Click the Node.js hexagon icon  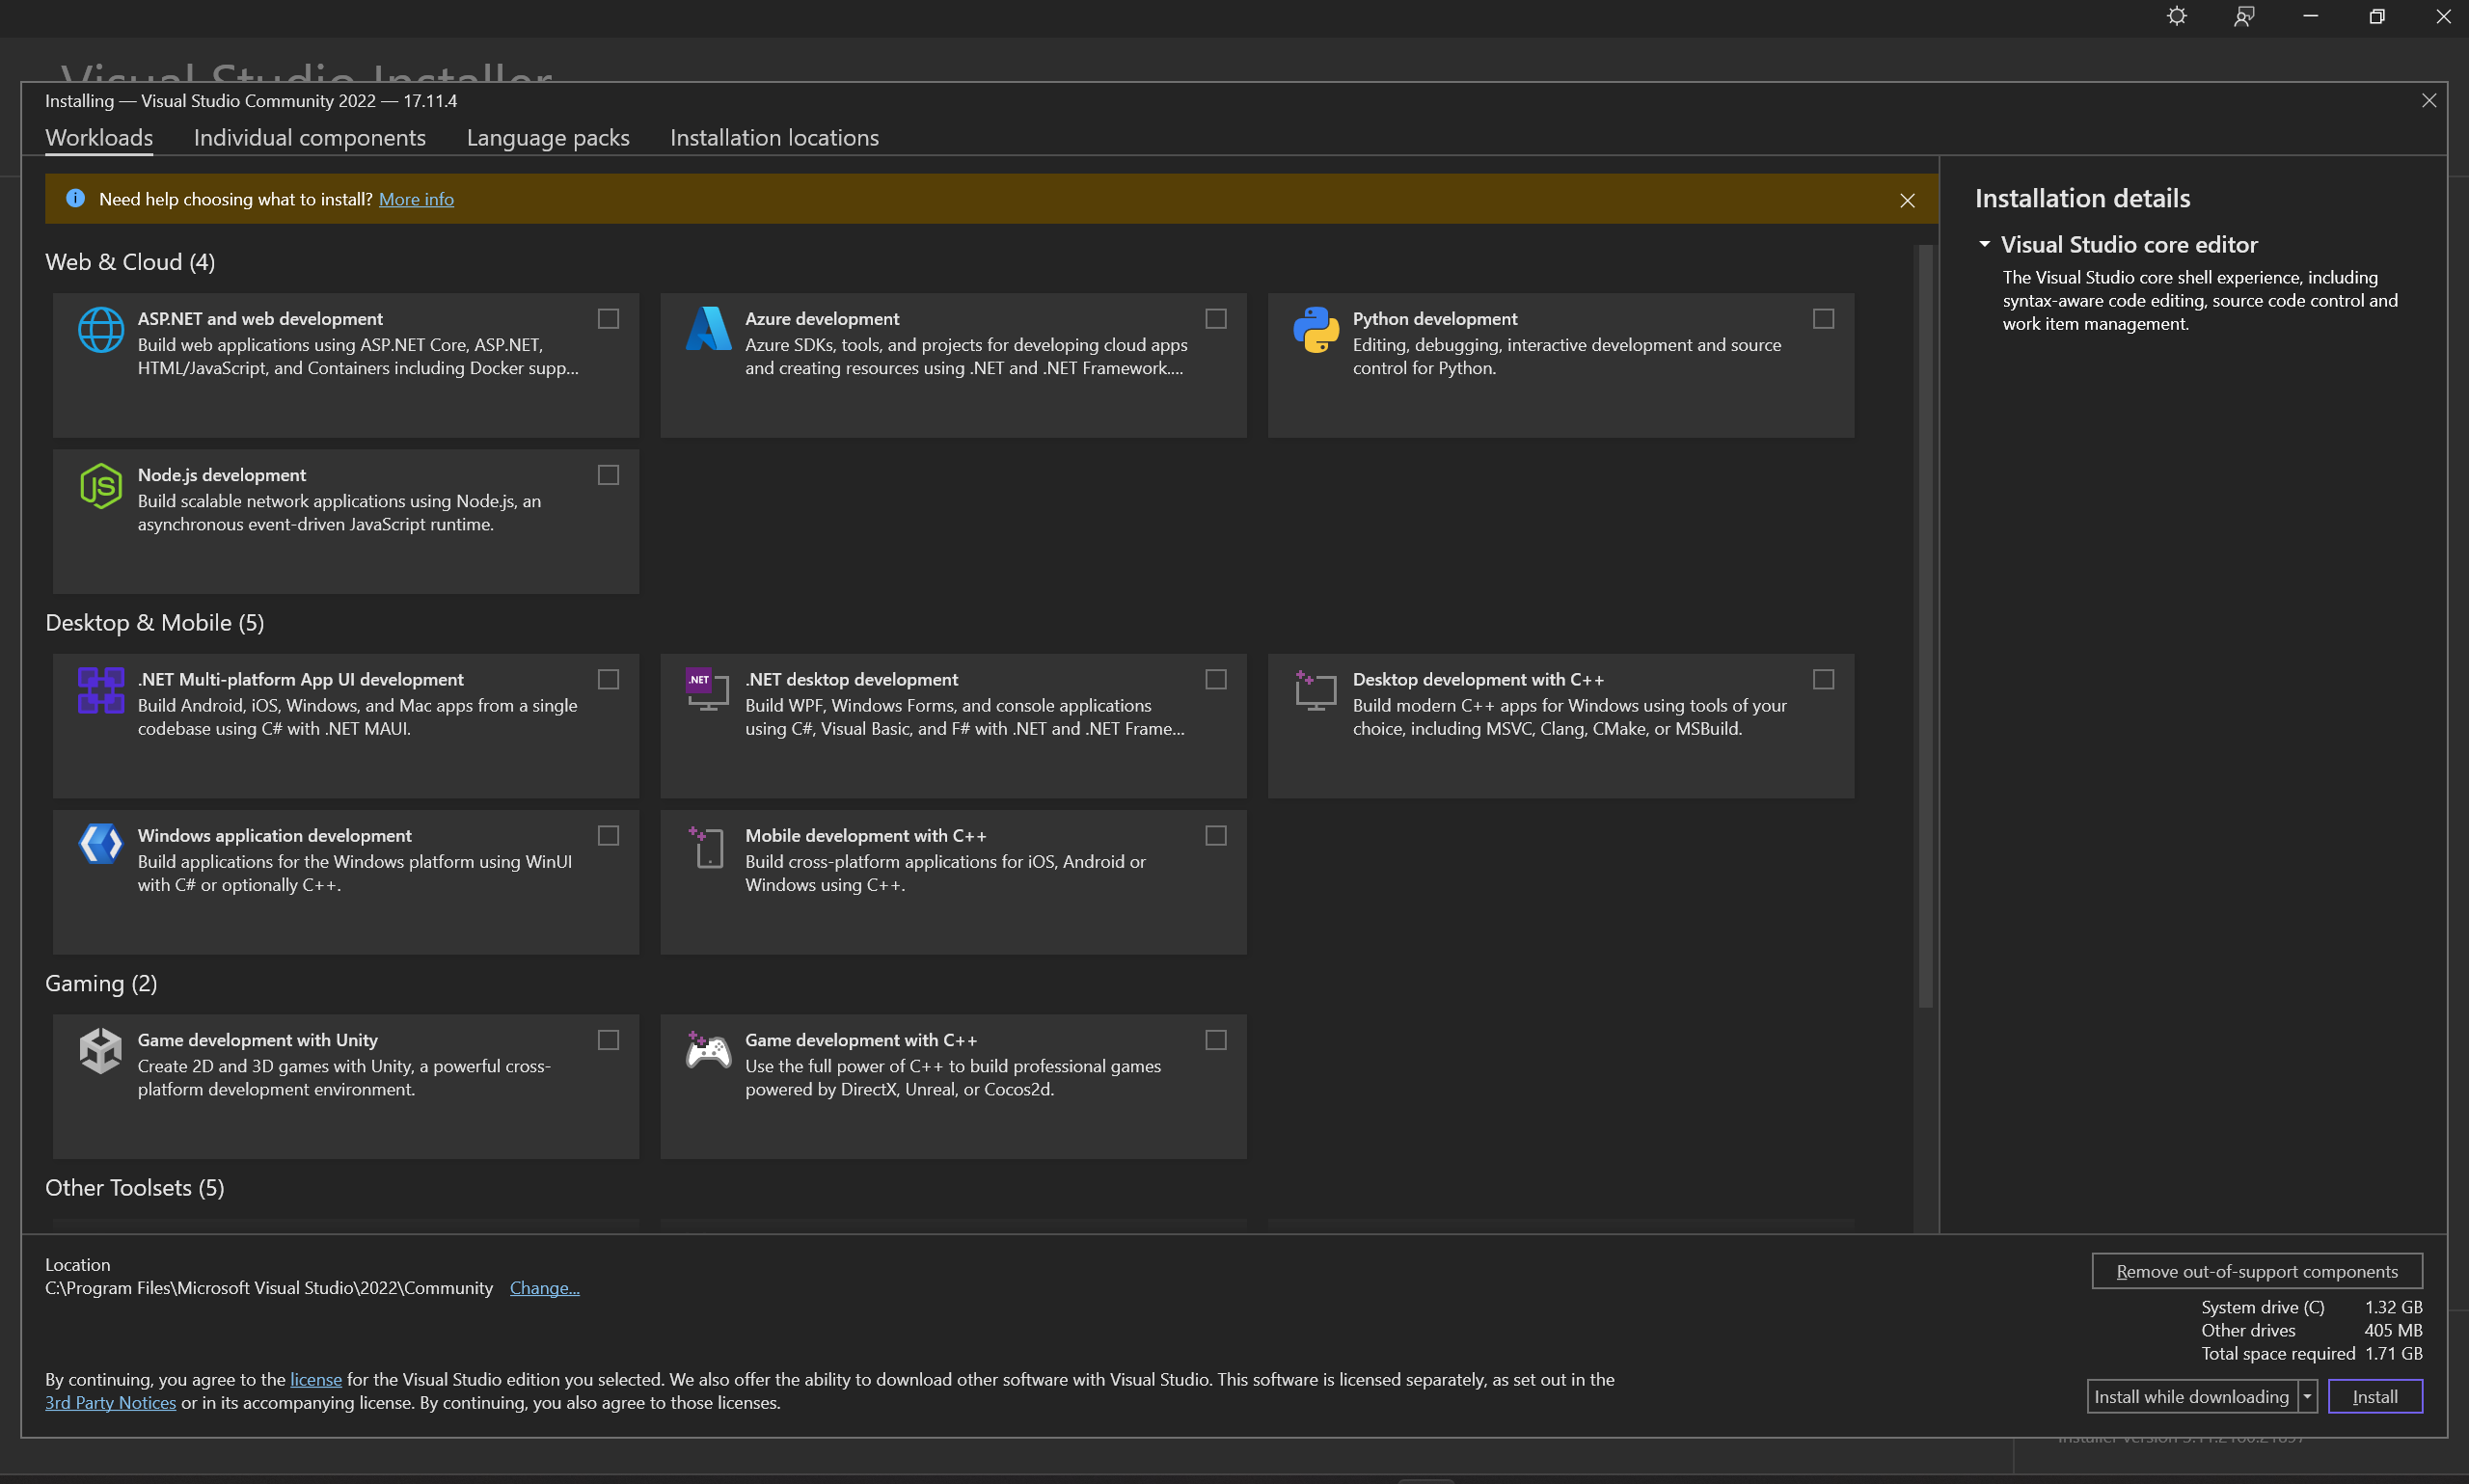(x=101, y=486)
